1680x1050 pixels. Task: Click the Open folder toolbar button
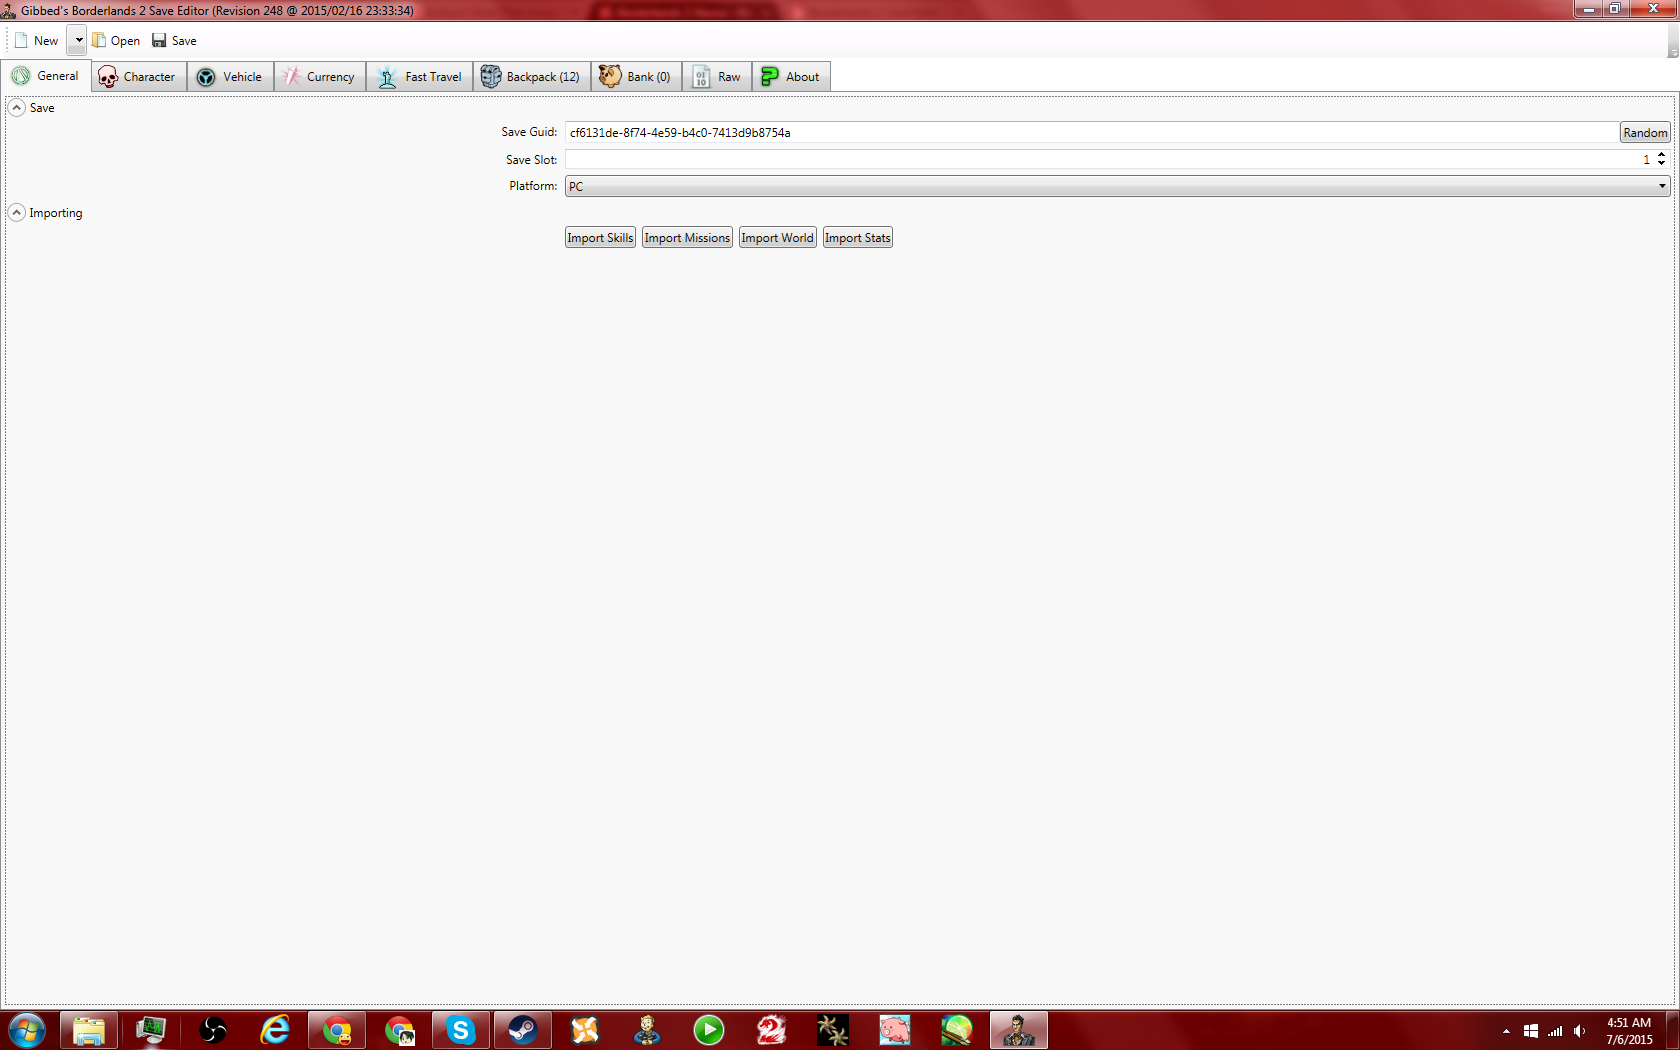click(x=116, y=41)
